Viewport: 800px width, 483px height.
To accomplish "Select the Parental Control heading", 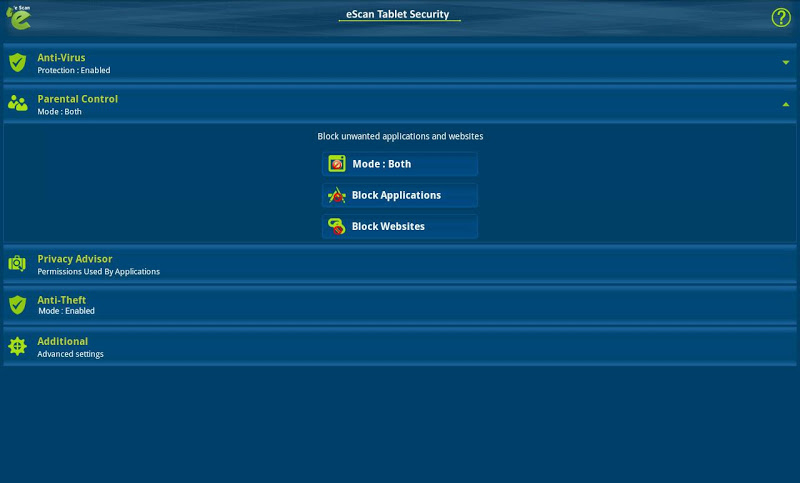I will click(78, 99).
